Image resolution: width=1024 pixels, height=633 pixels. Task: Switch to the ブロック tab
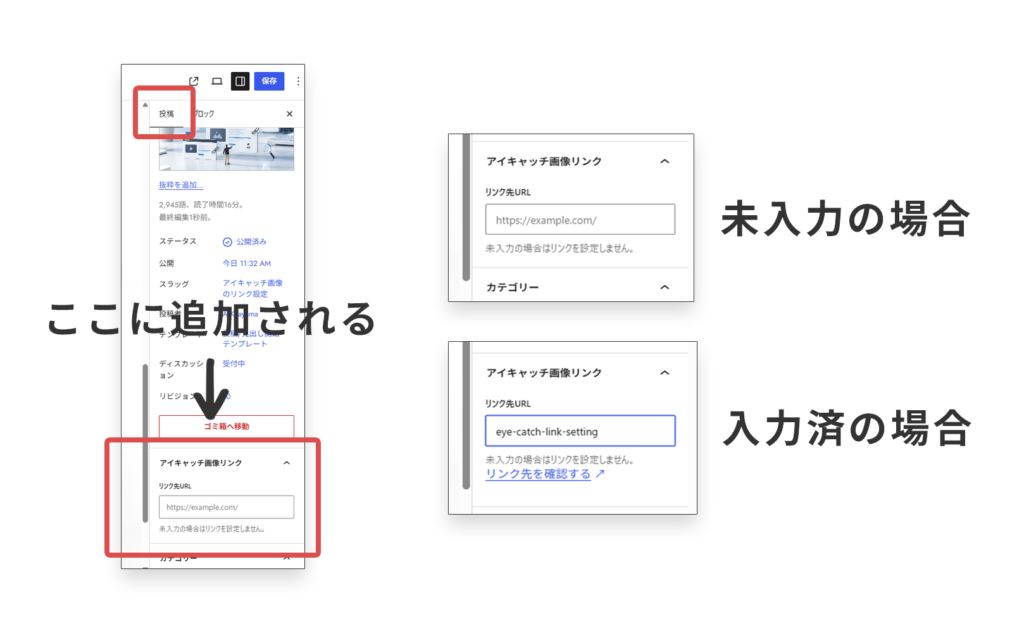tap(204, 114)
